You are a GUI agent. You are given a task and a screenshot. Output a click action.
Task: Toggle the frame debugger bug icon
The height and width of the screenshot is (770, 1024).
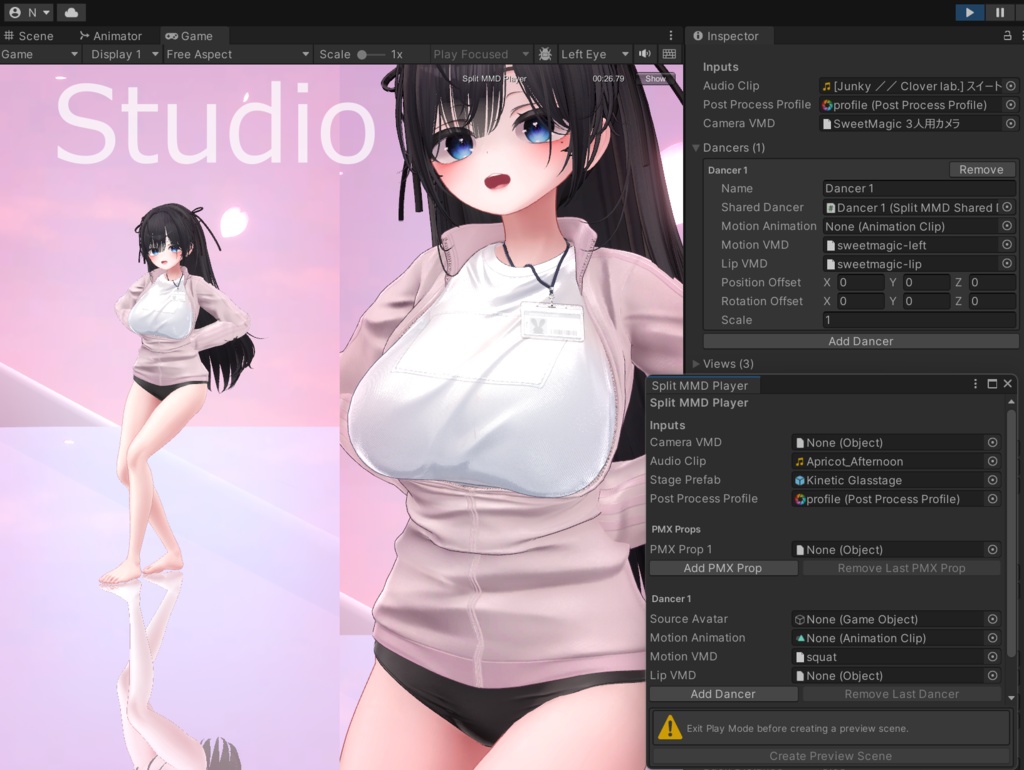[x=545, y=54]
